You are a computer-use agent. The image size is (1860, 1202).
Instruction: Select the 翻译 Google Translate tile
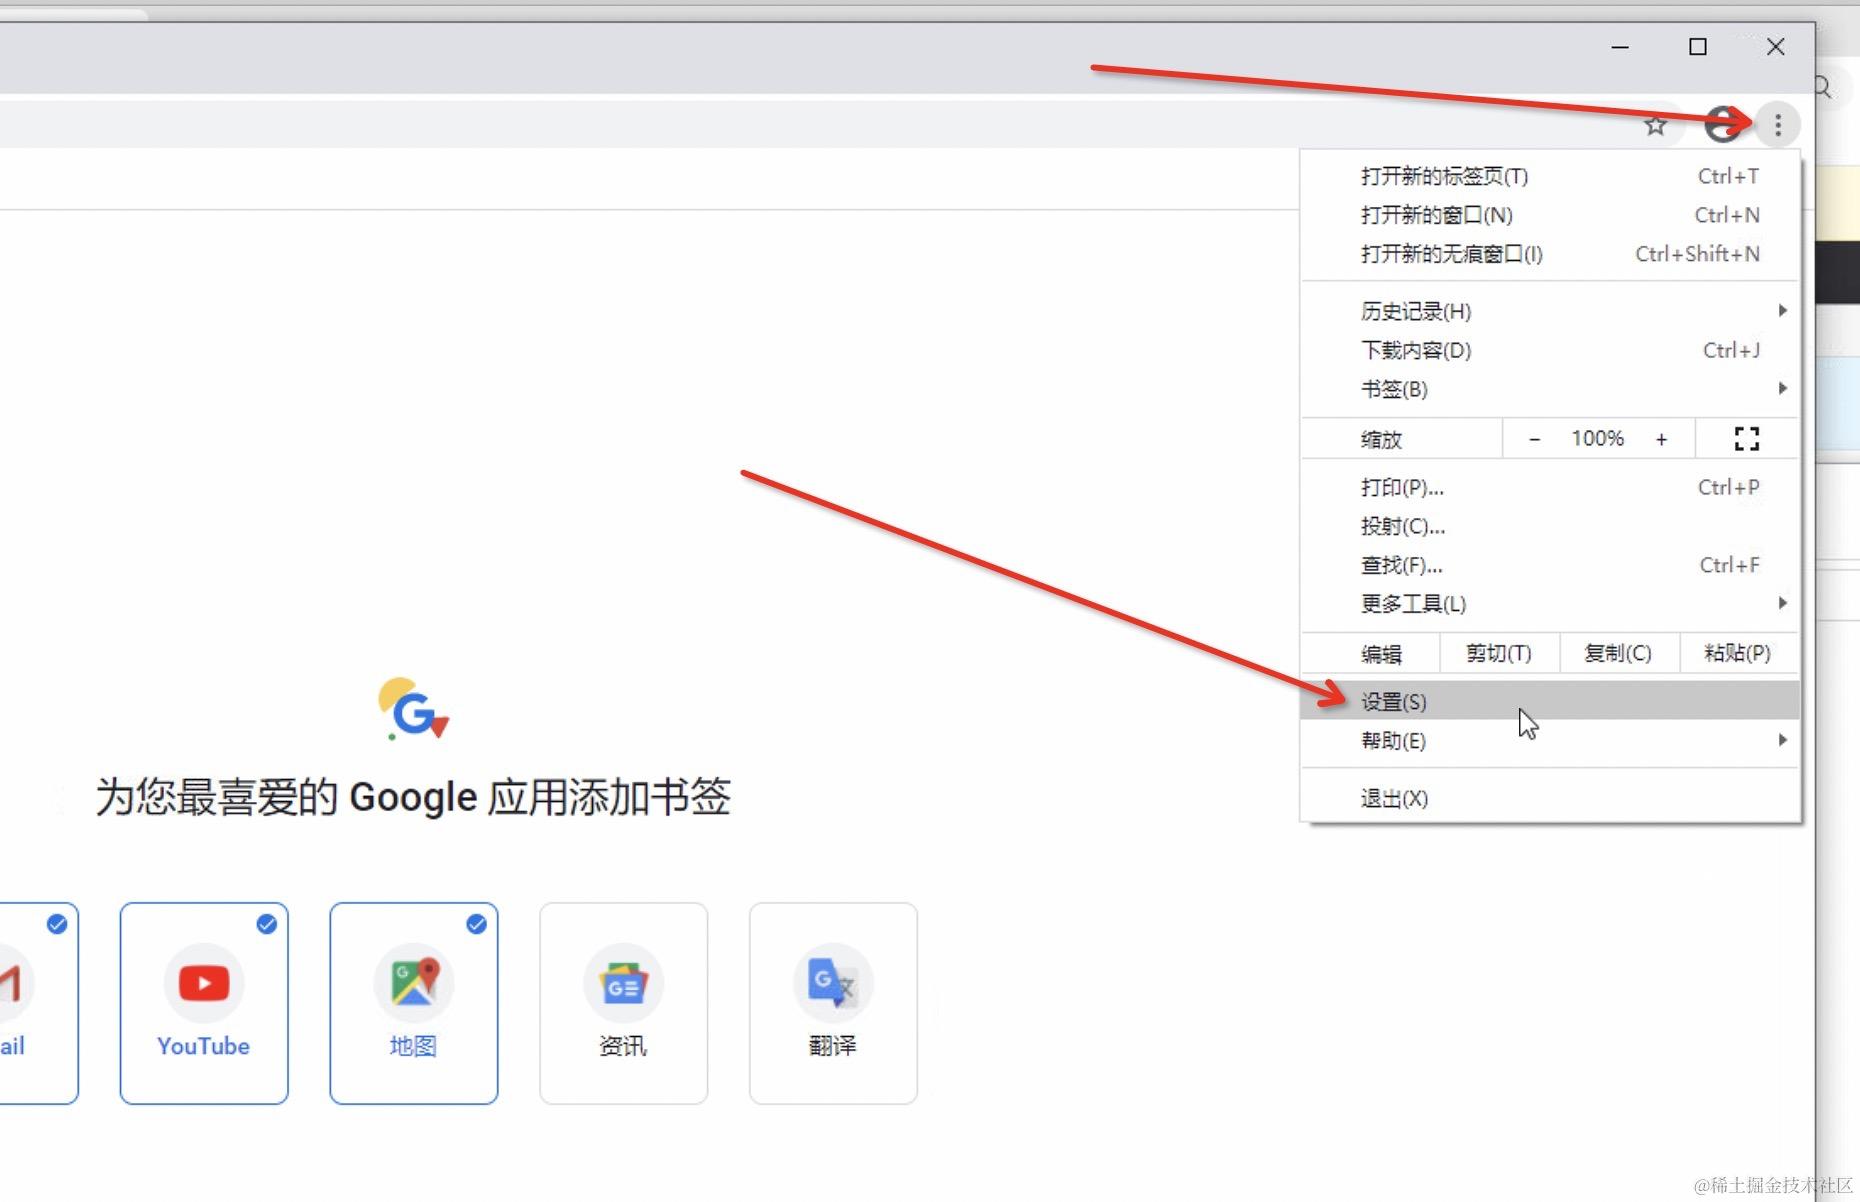(x=833, y=1003)
